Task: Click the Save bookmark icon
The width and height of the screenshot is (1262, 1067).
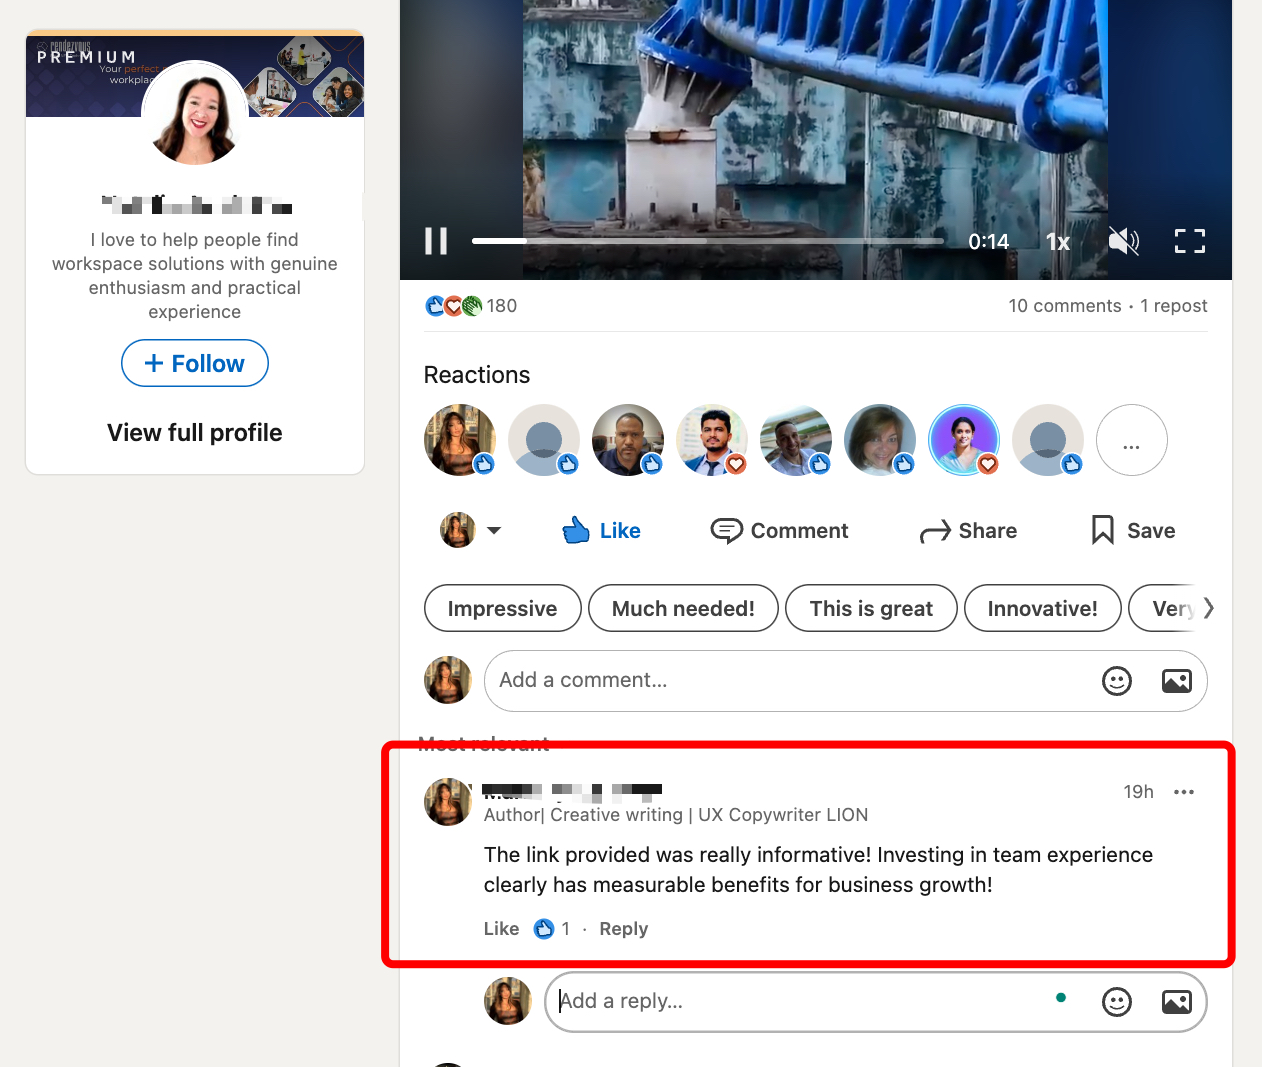Action: (x=1101, y=530)
